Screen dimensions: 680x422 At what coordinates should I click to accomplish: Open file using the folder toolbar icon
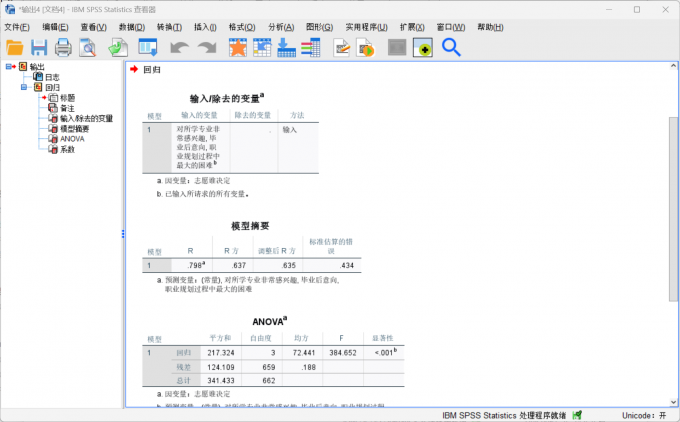coord(14,48)
